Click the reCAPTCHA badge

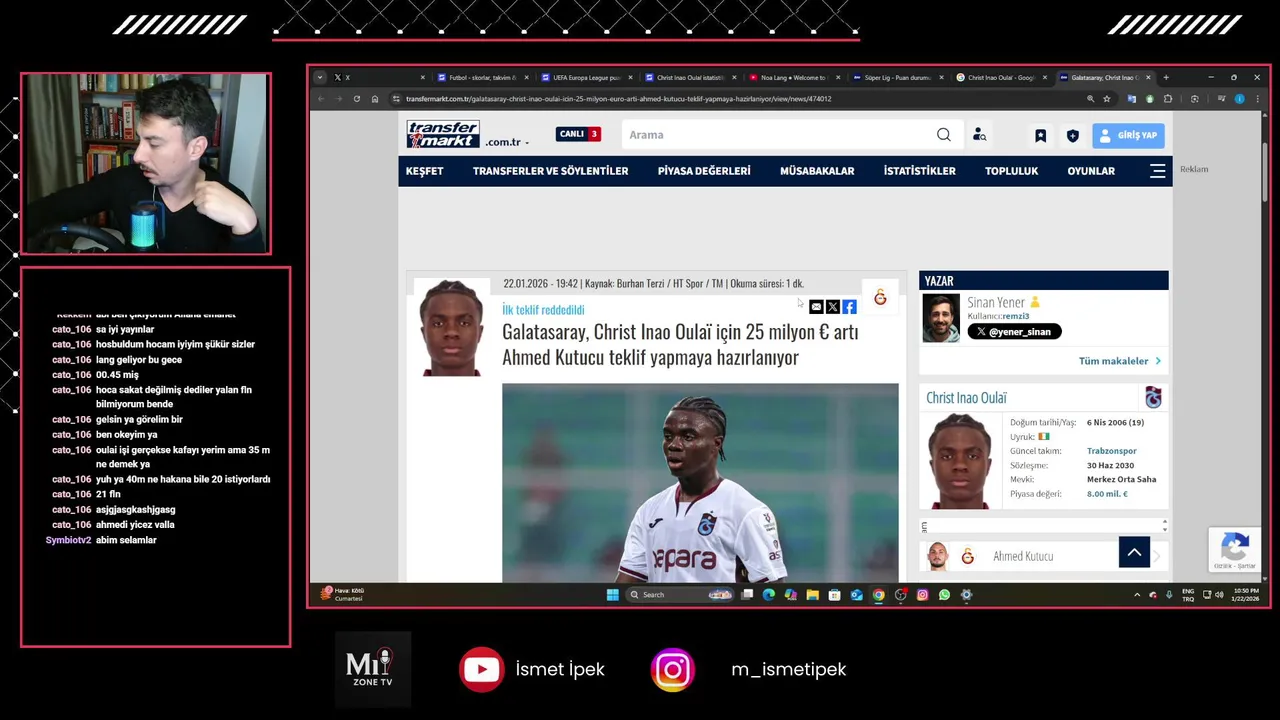[1235, 550]
